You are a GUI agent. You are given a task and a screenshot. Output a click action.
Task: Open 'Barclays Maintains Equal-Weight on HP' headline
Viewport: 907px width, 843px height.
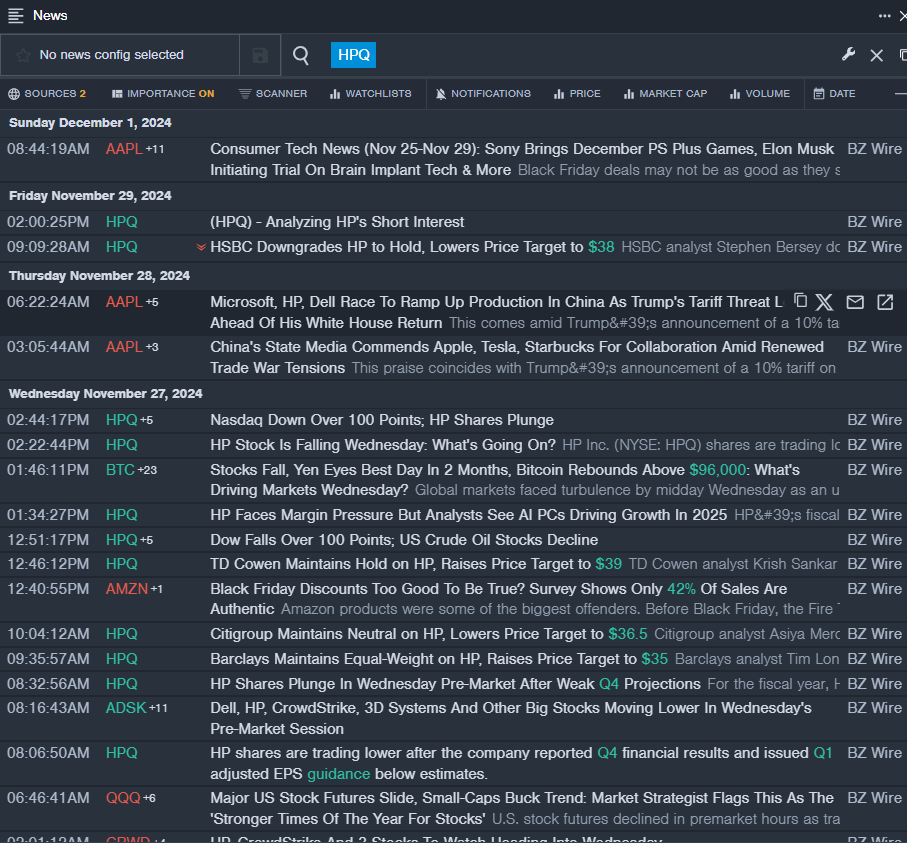point(439,658)
